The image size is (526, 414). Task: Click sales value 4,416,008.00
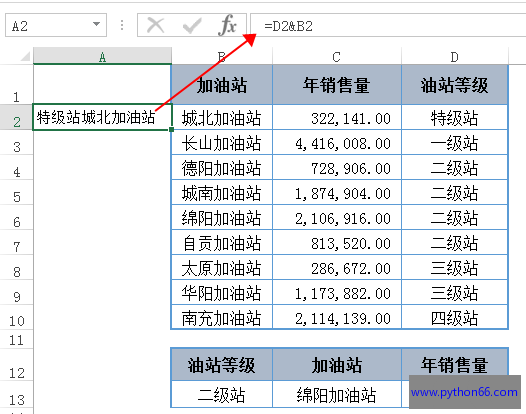pos(337,142)
